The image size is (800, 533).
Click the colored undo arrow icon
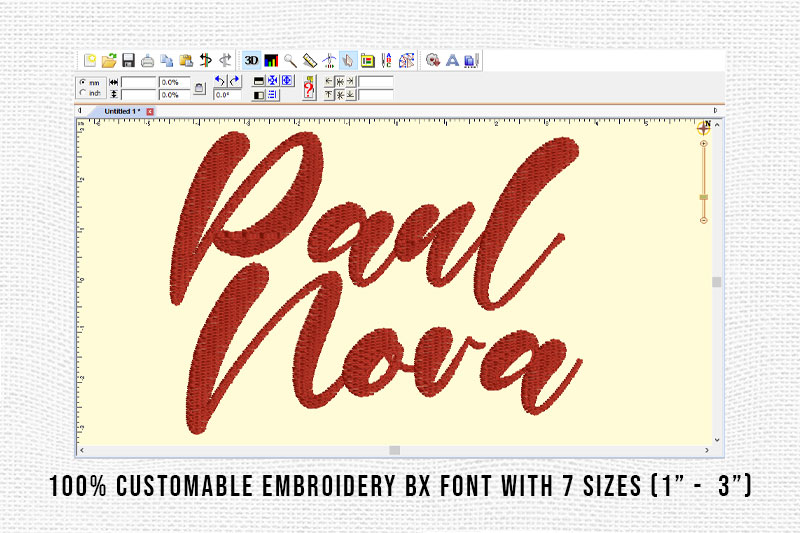pos(206,61)
